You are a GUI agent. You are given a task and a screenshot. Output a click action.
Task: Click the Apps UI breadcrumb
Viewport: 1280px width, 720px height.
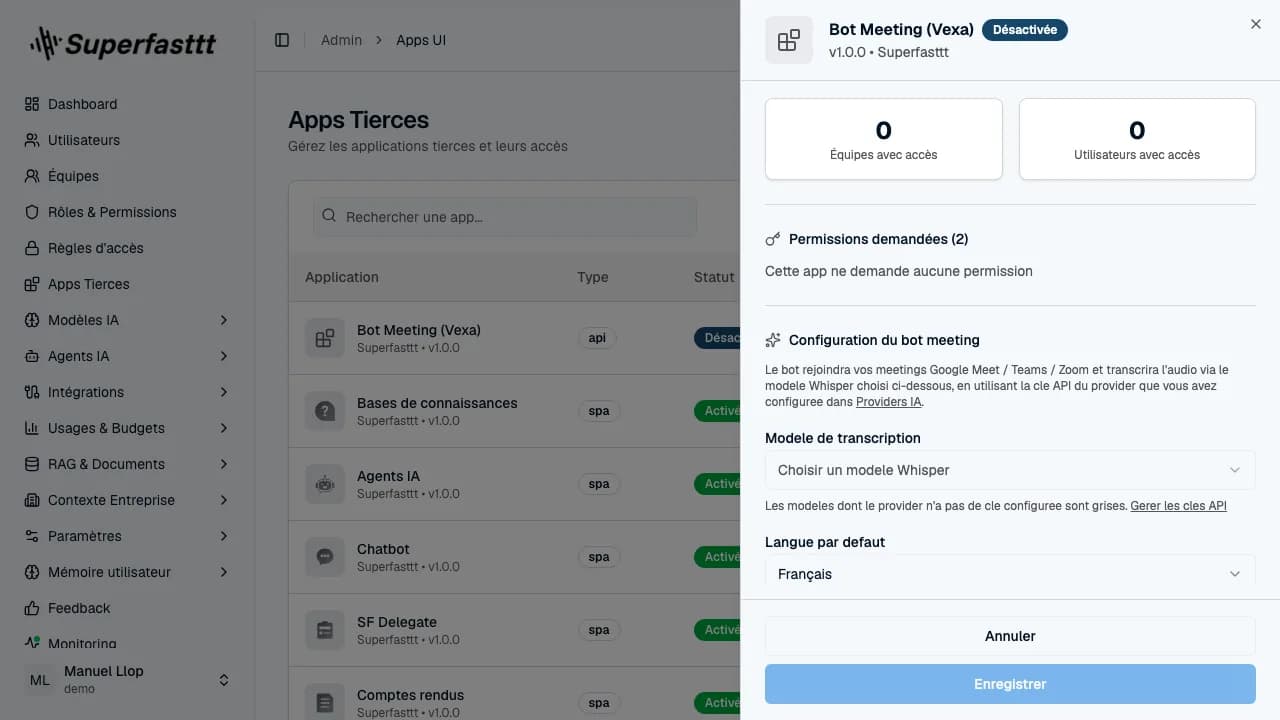[421, 40]
